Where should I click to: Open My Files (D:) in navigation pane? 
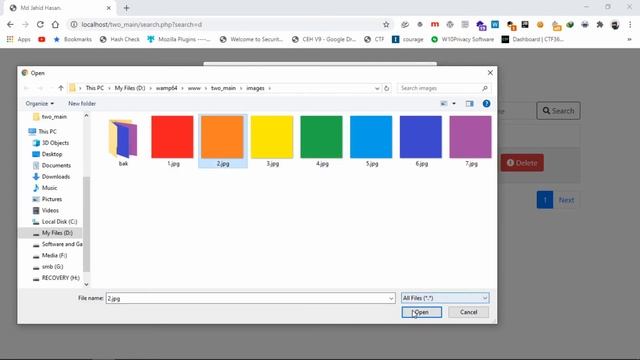pos(57,233)
